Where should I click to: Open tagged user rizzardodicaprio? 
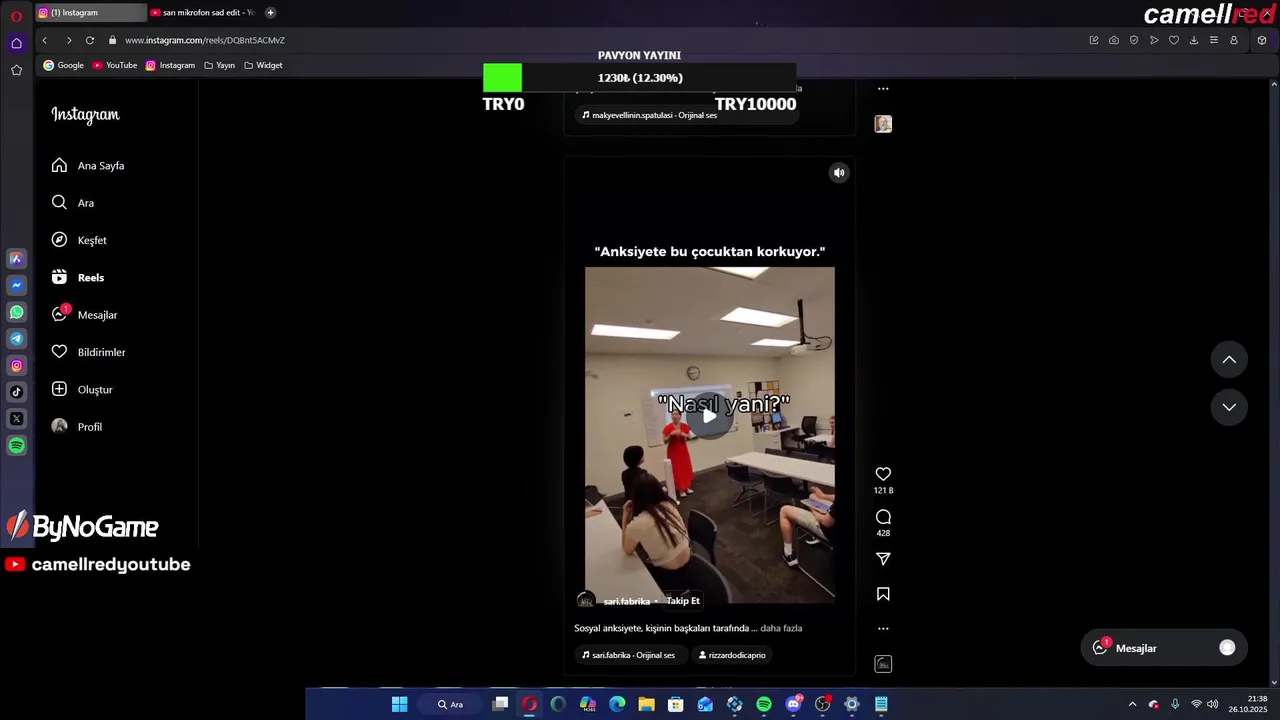tap(731, 655)
